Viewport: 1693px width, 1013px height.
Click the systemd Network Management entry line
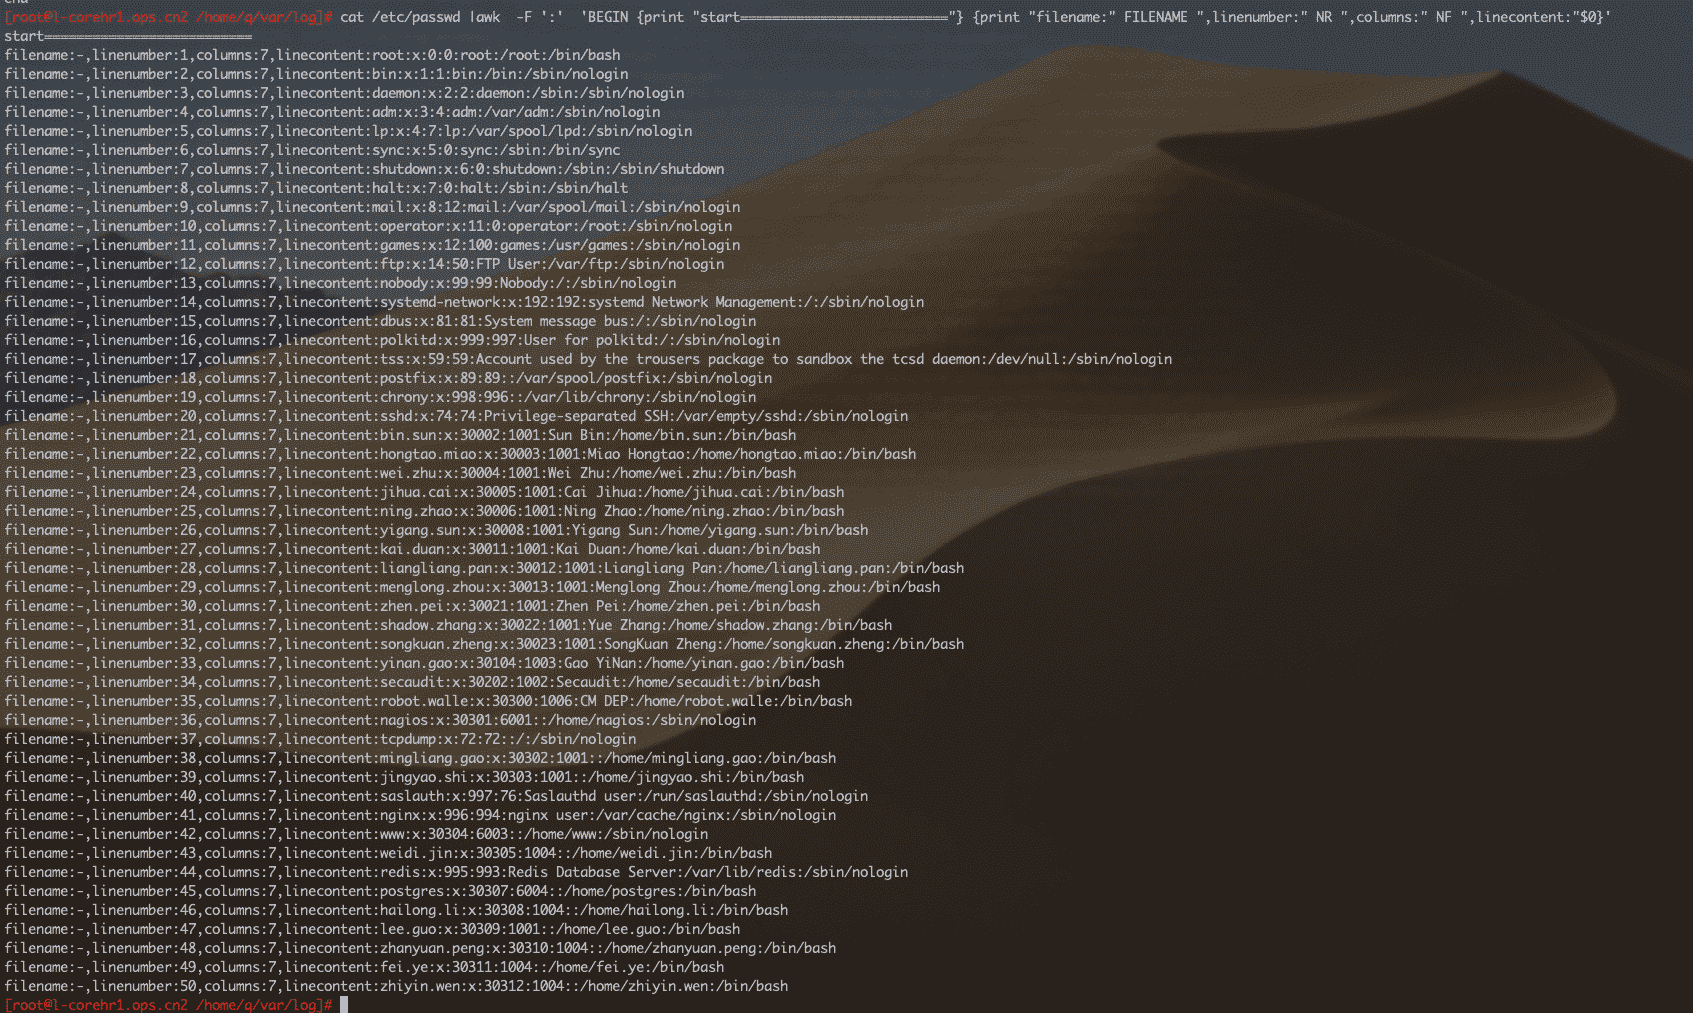[464, 302]
